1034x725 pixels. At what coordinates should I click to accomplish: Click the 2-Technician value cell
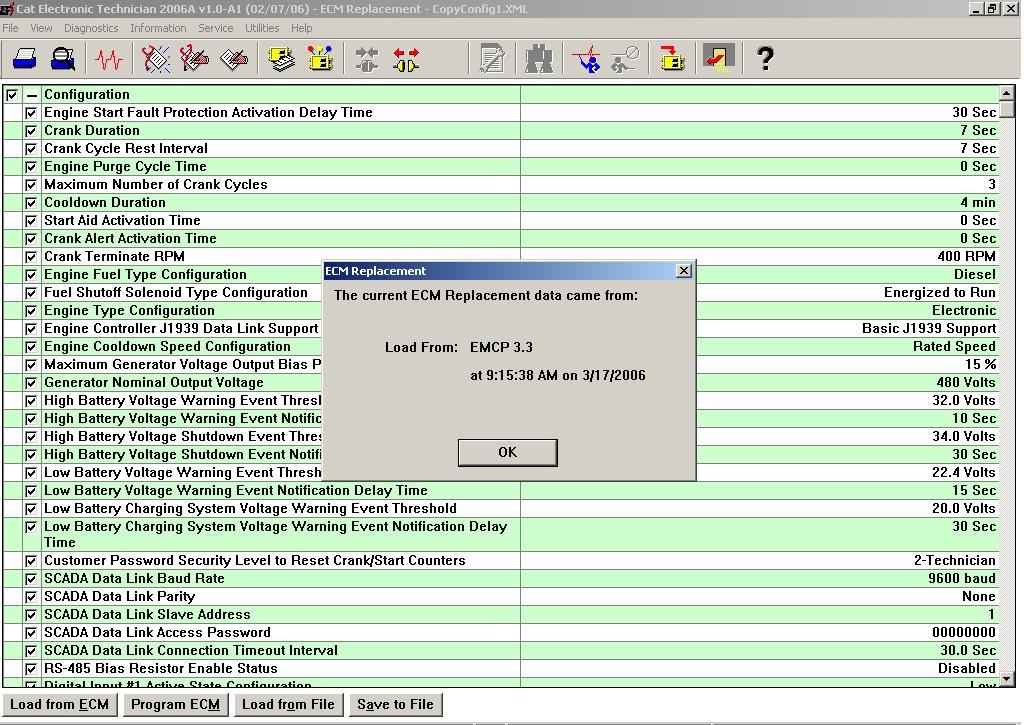759,561
